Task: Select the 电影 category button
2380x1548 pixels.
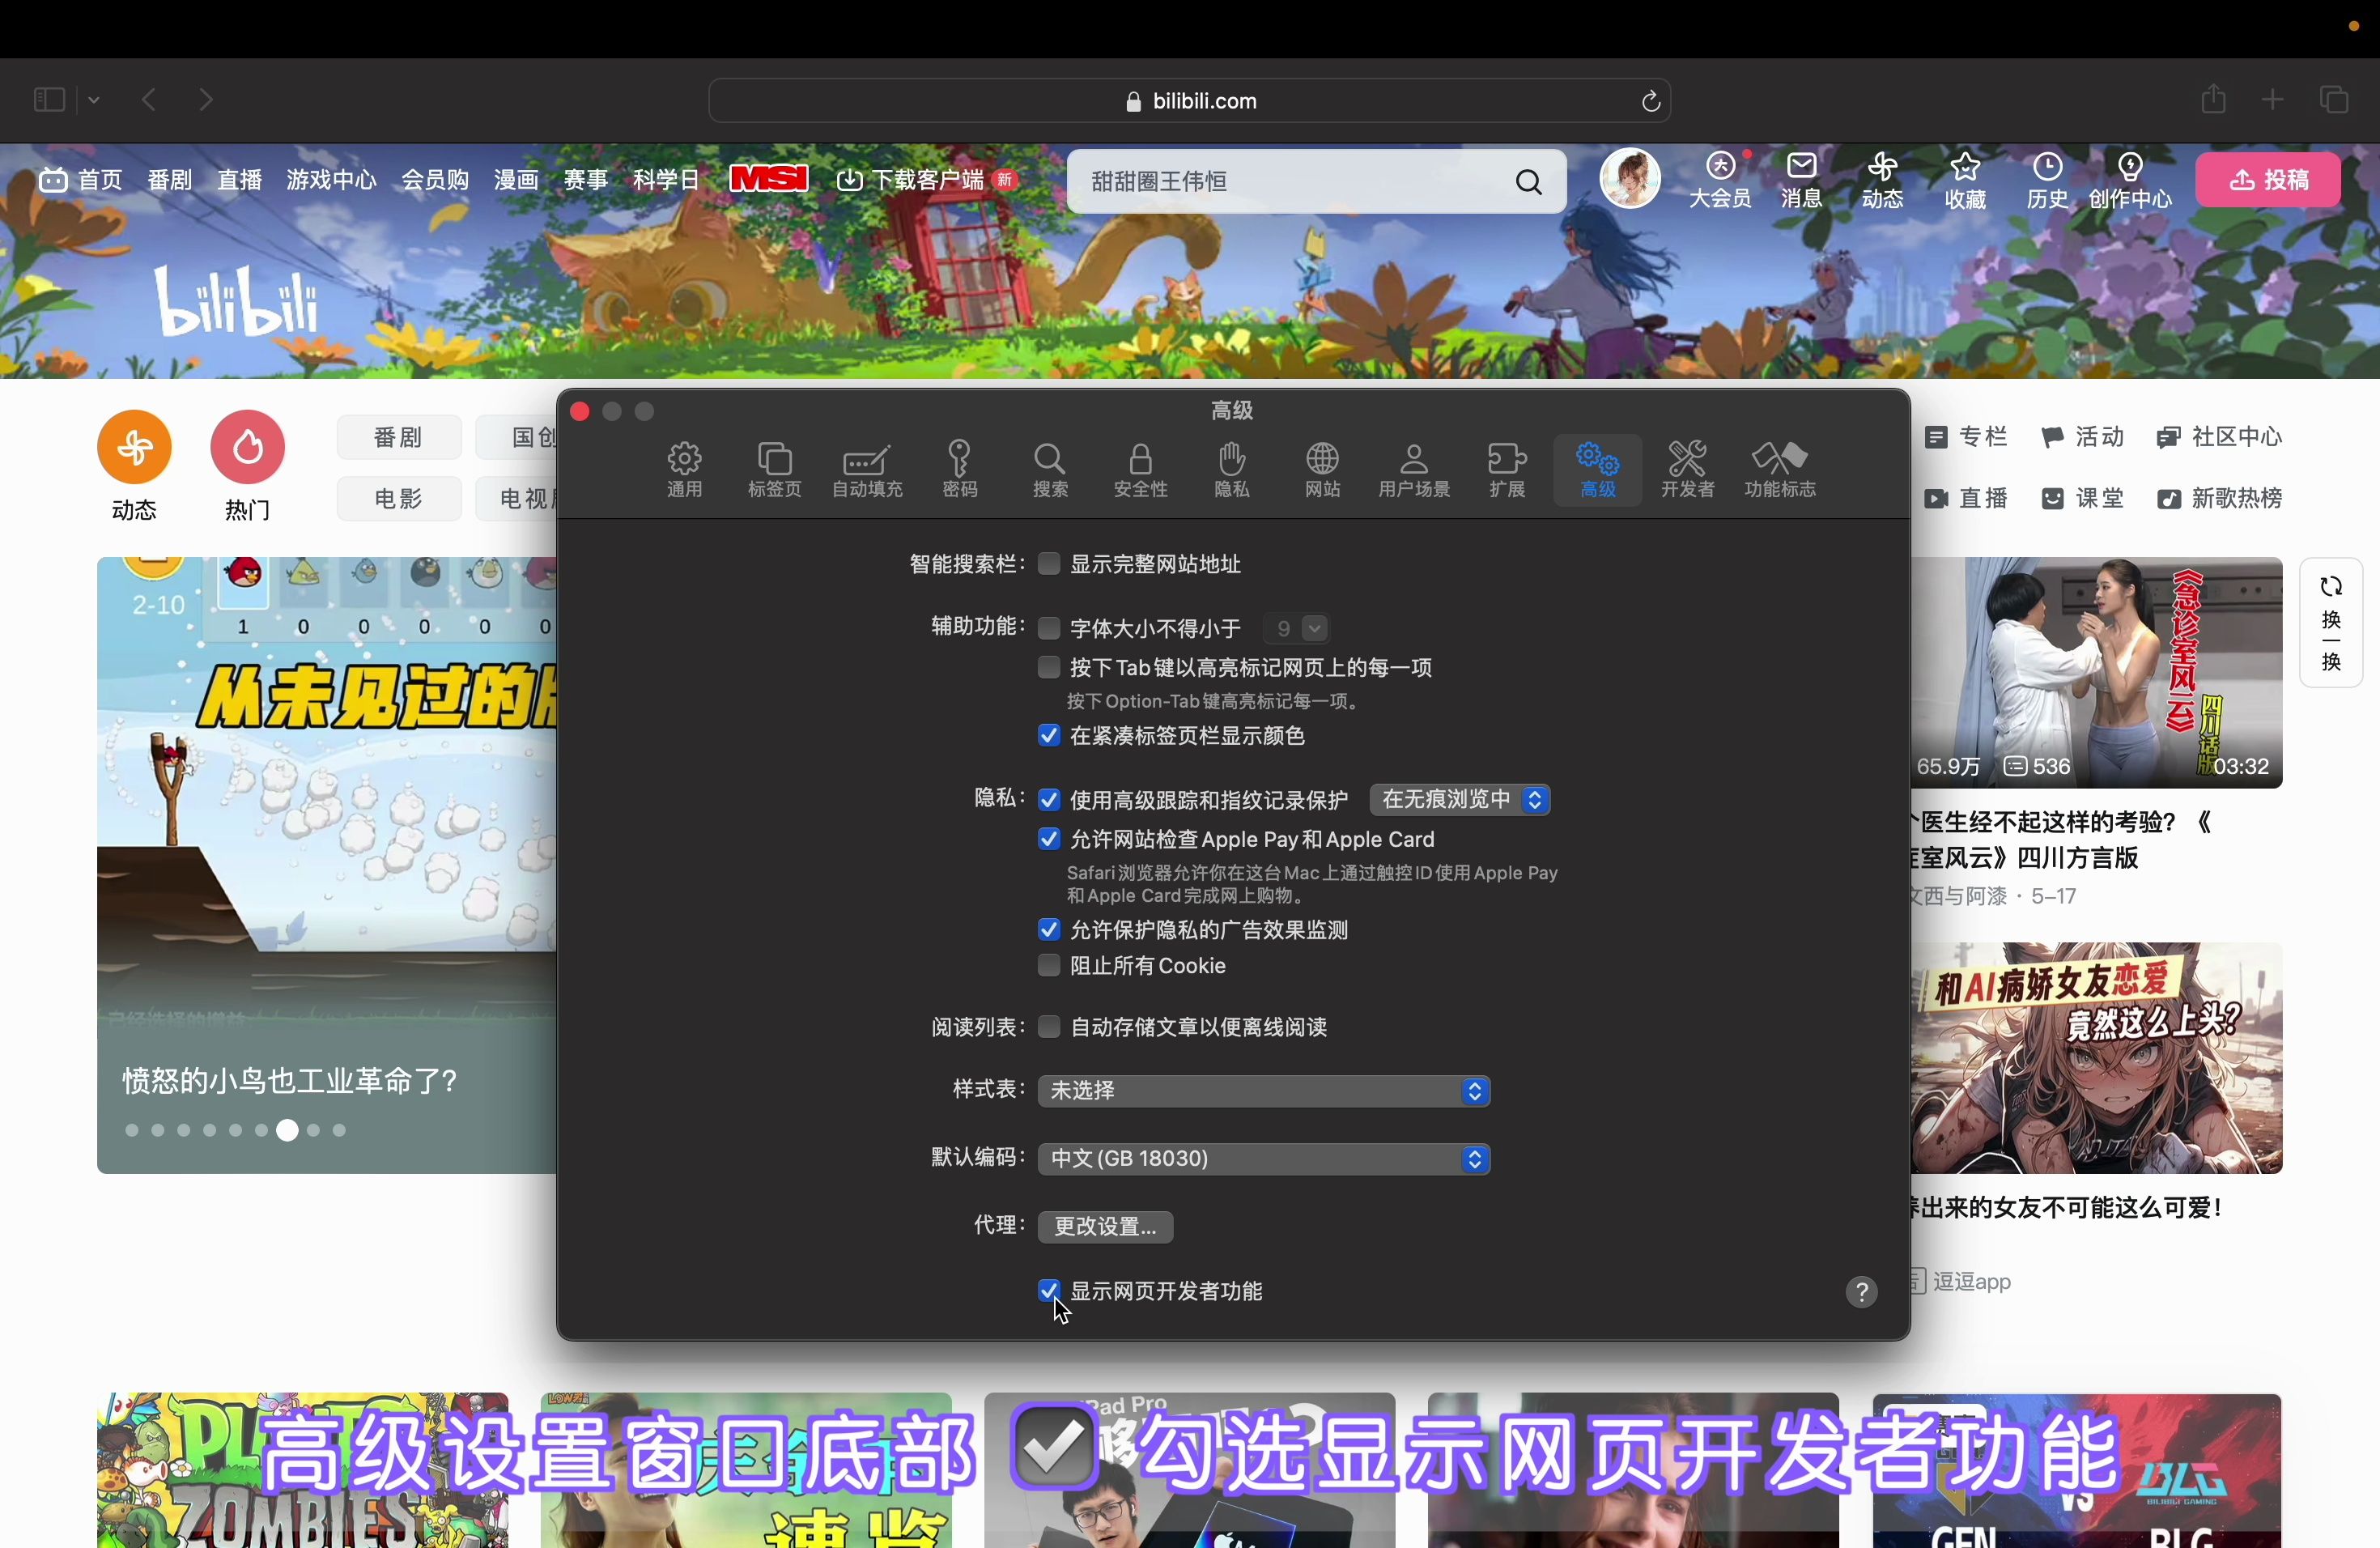Action: pyautogui.click(x=399, y=498)
